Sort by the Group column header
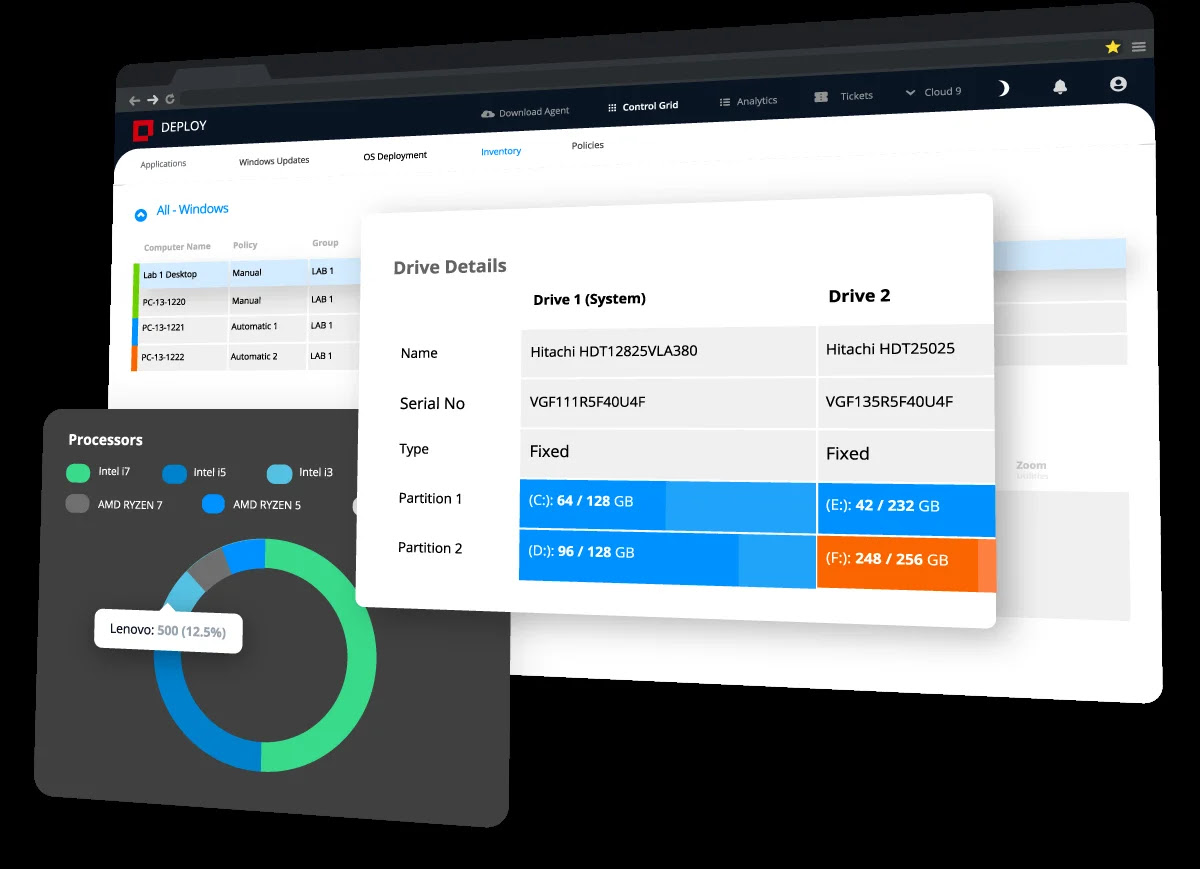1200x869 pixels. 325,243
